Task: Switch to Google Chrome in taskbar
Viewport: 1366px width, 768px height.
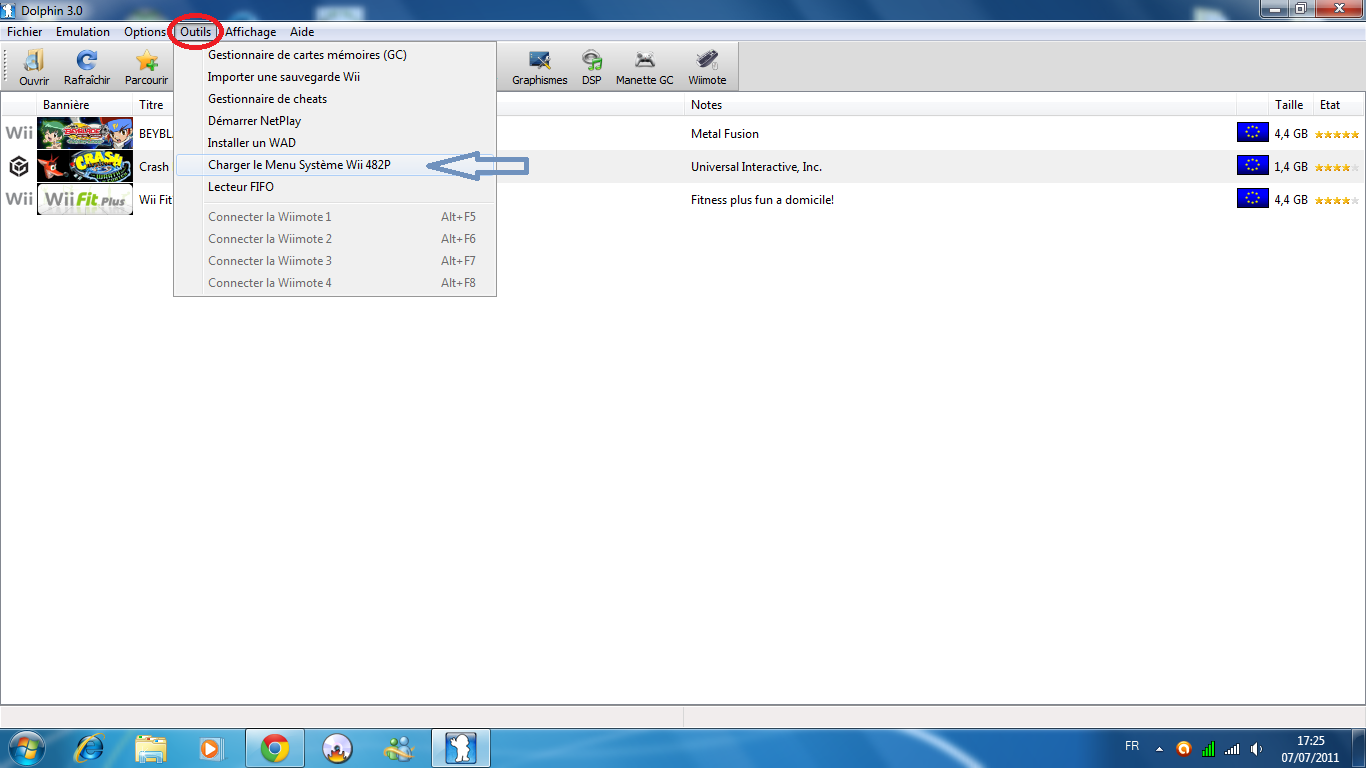Action: [x=275, y=748]
